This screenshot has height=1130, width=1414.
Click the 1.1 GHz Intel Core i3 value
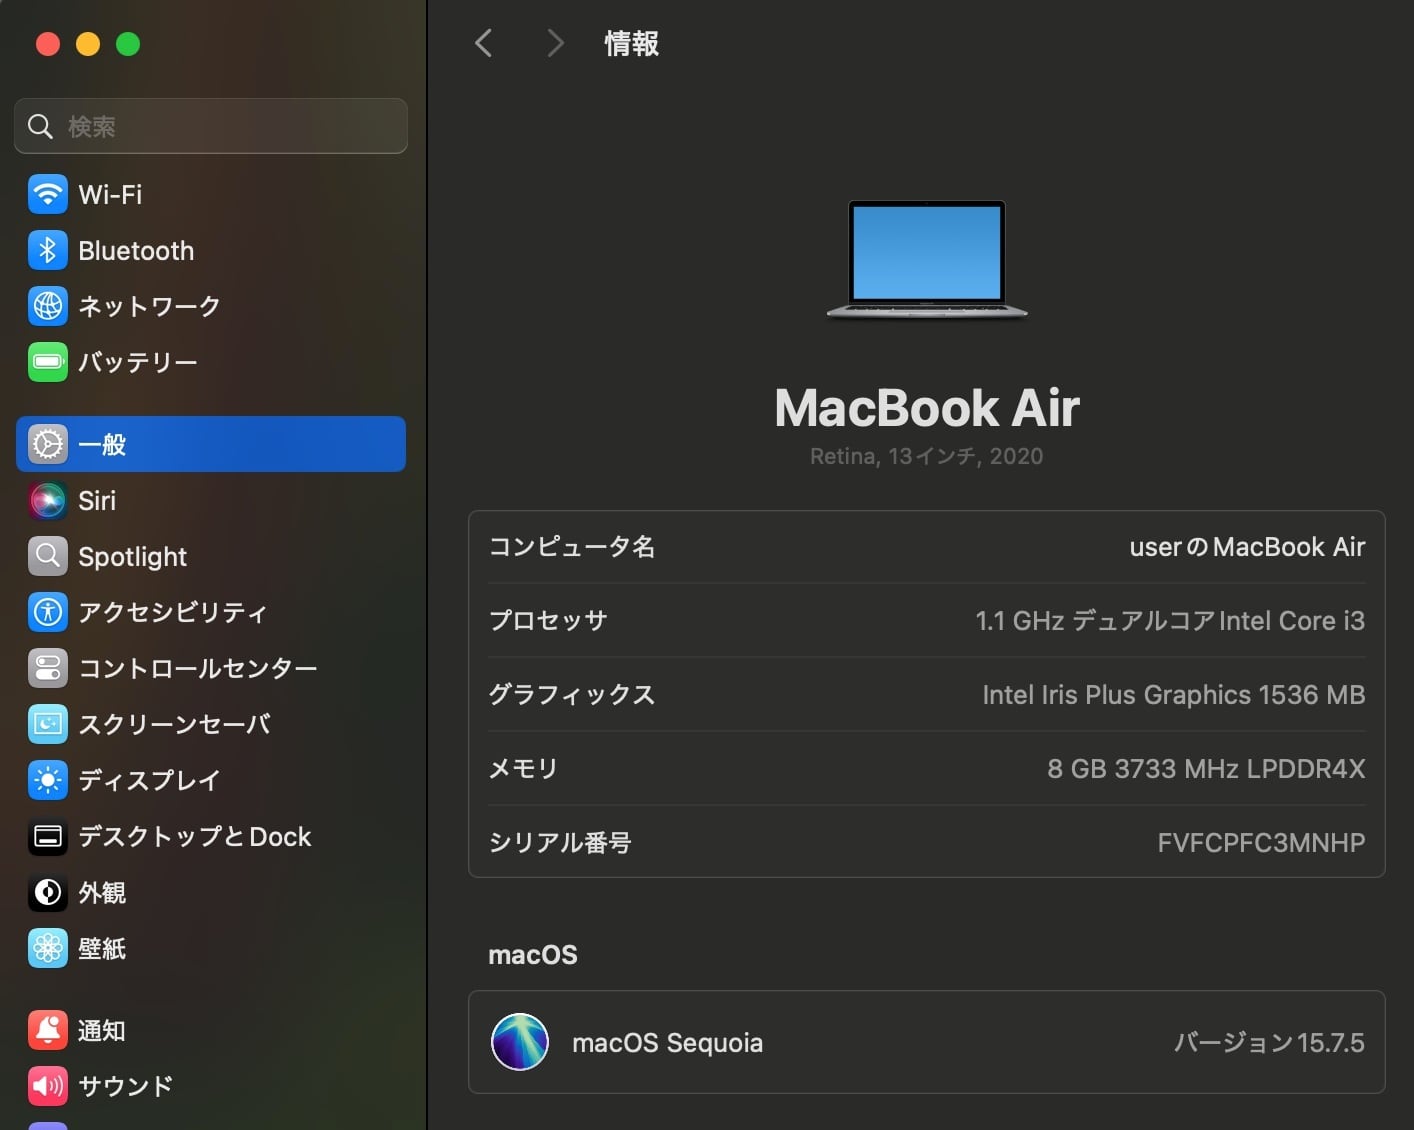coord(1170,621)
